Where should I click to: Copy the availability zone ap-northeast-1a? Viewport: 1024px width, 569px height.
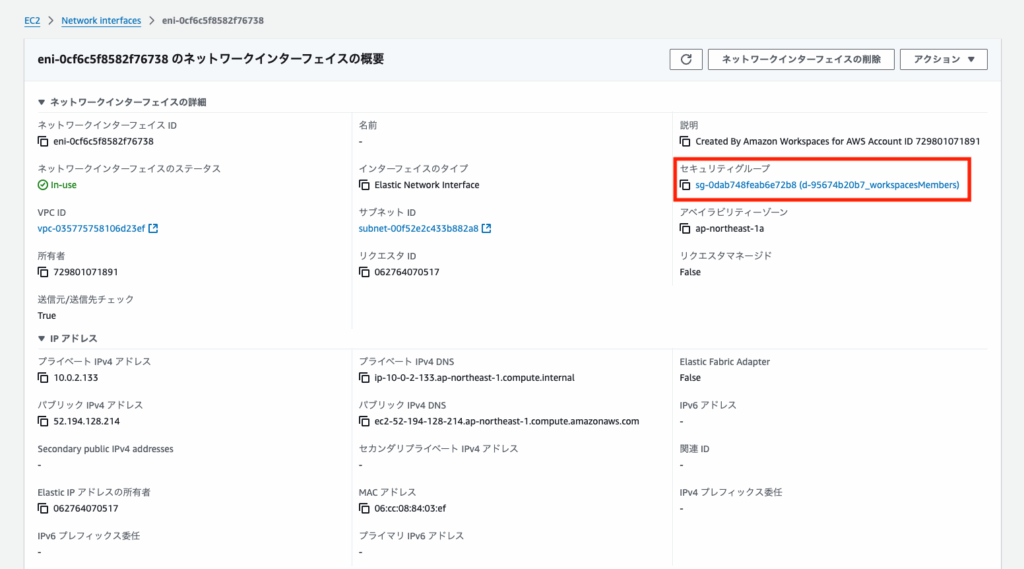(x=685, y=229)
